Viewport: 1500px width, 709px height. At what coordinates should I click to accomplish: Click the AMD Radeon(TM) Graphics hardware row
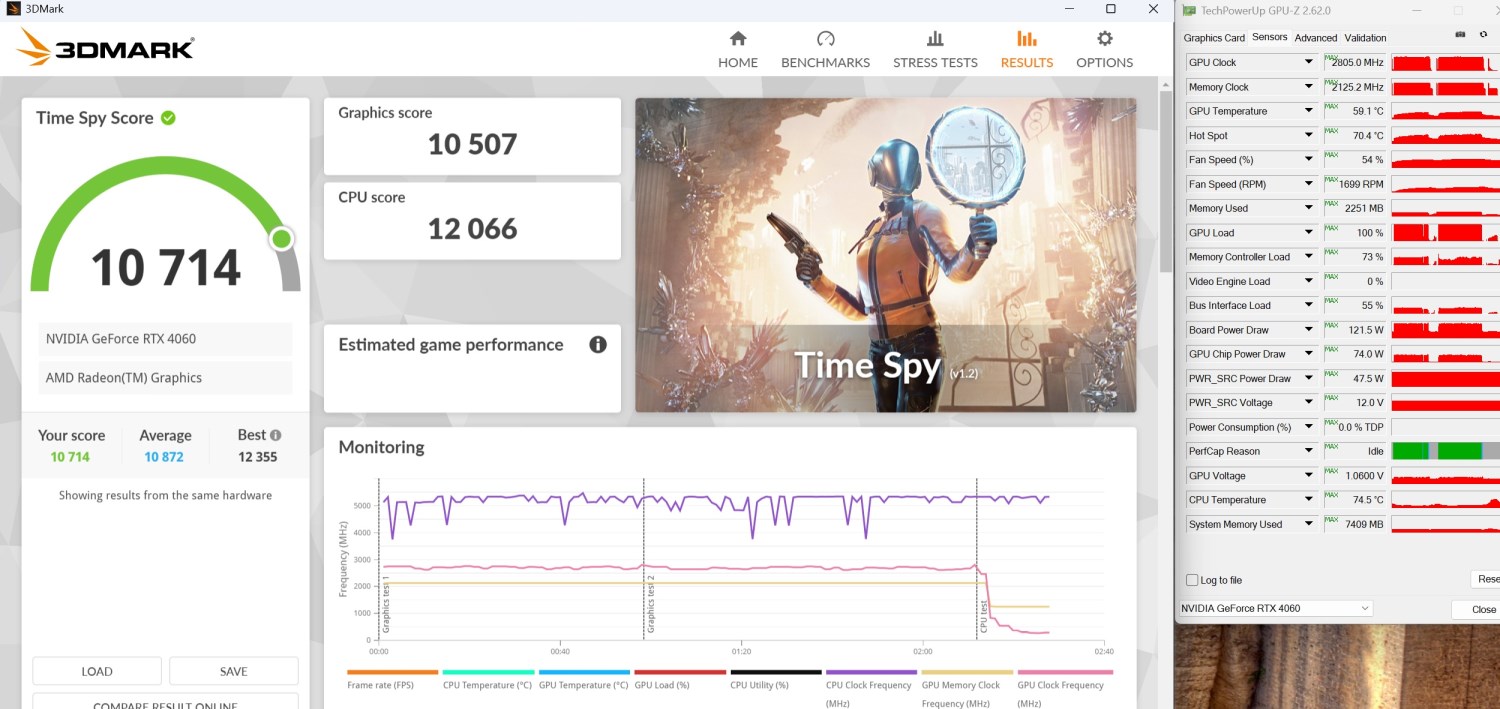point(165,378)
